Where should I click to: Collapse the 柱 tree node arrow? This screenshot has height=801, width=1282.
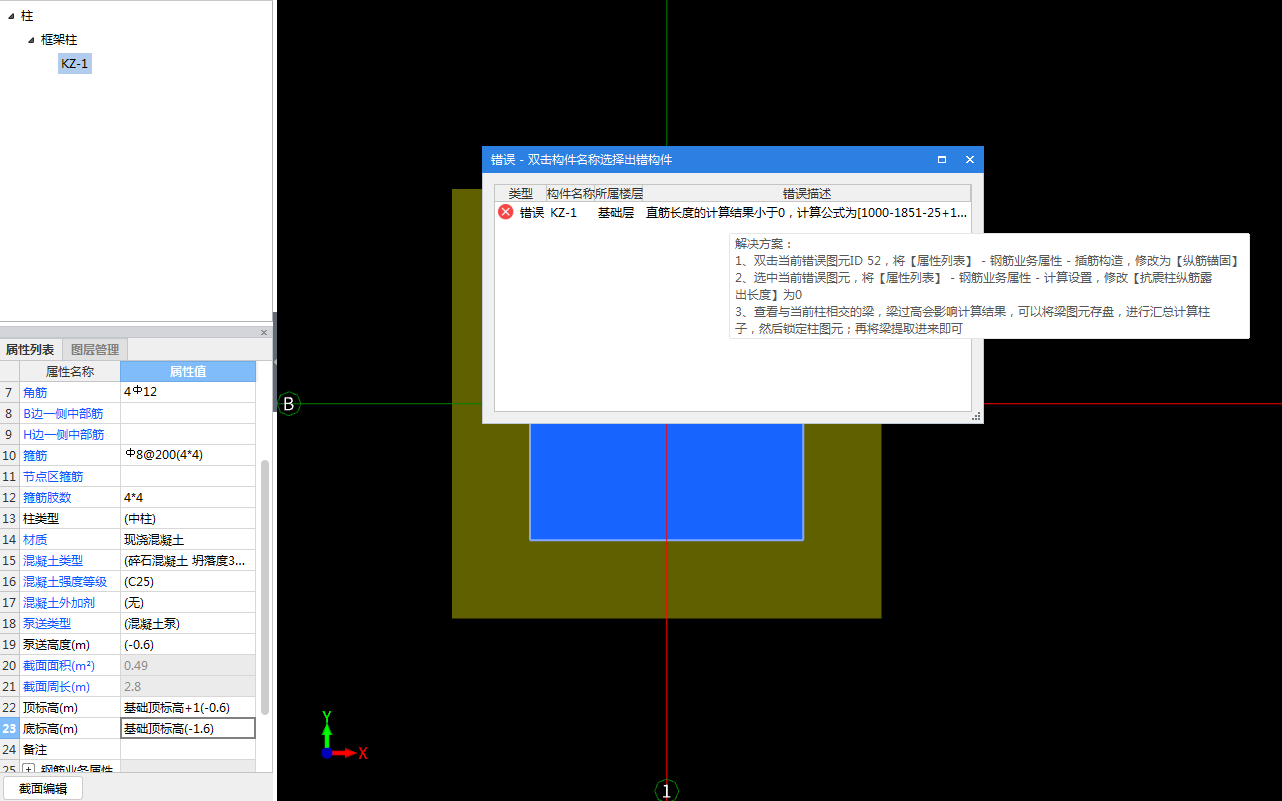pyautogui.click(x=10, y=16)
